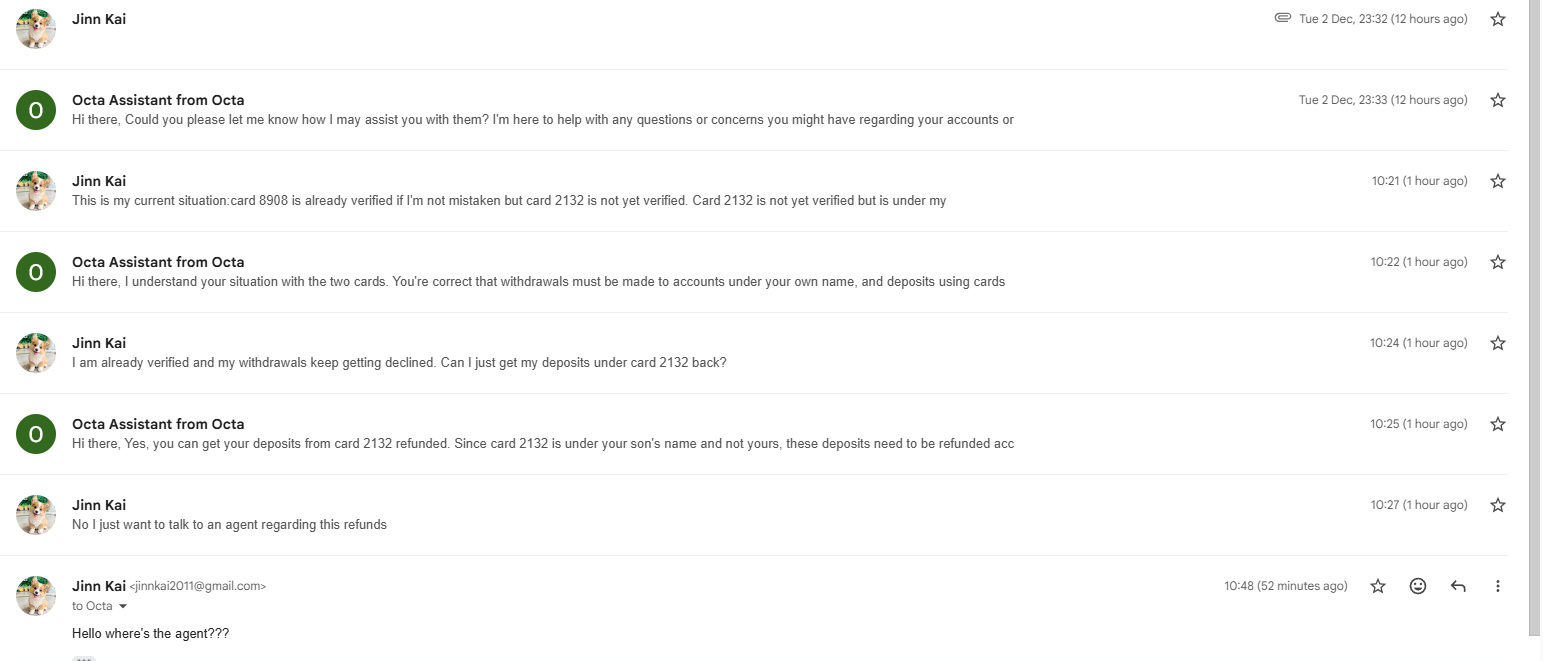Toggle star on Octa Assistant's 10:25 message
The image size is (1543, 661).
1497,424
